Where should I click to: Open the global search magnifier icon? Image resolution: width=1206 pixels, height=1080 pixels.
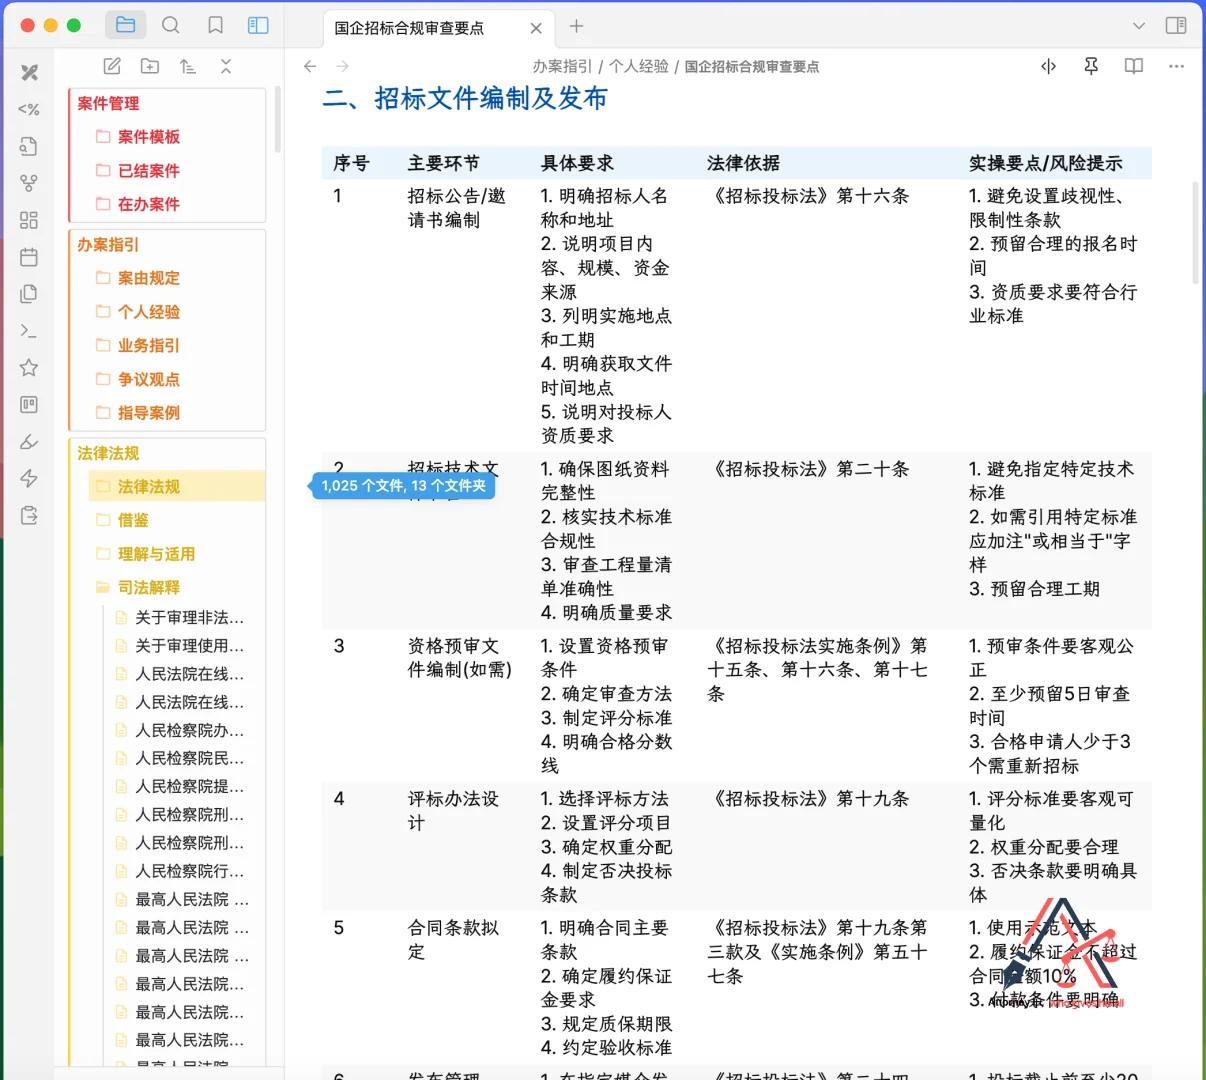pos(170,25)
